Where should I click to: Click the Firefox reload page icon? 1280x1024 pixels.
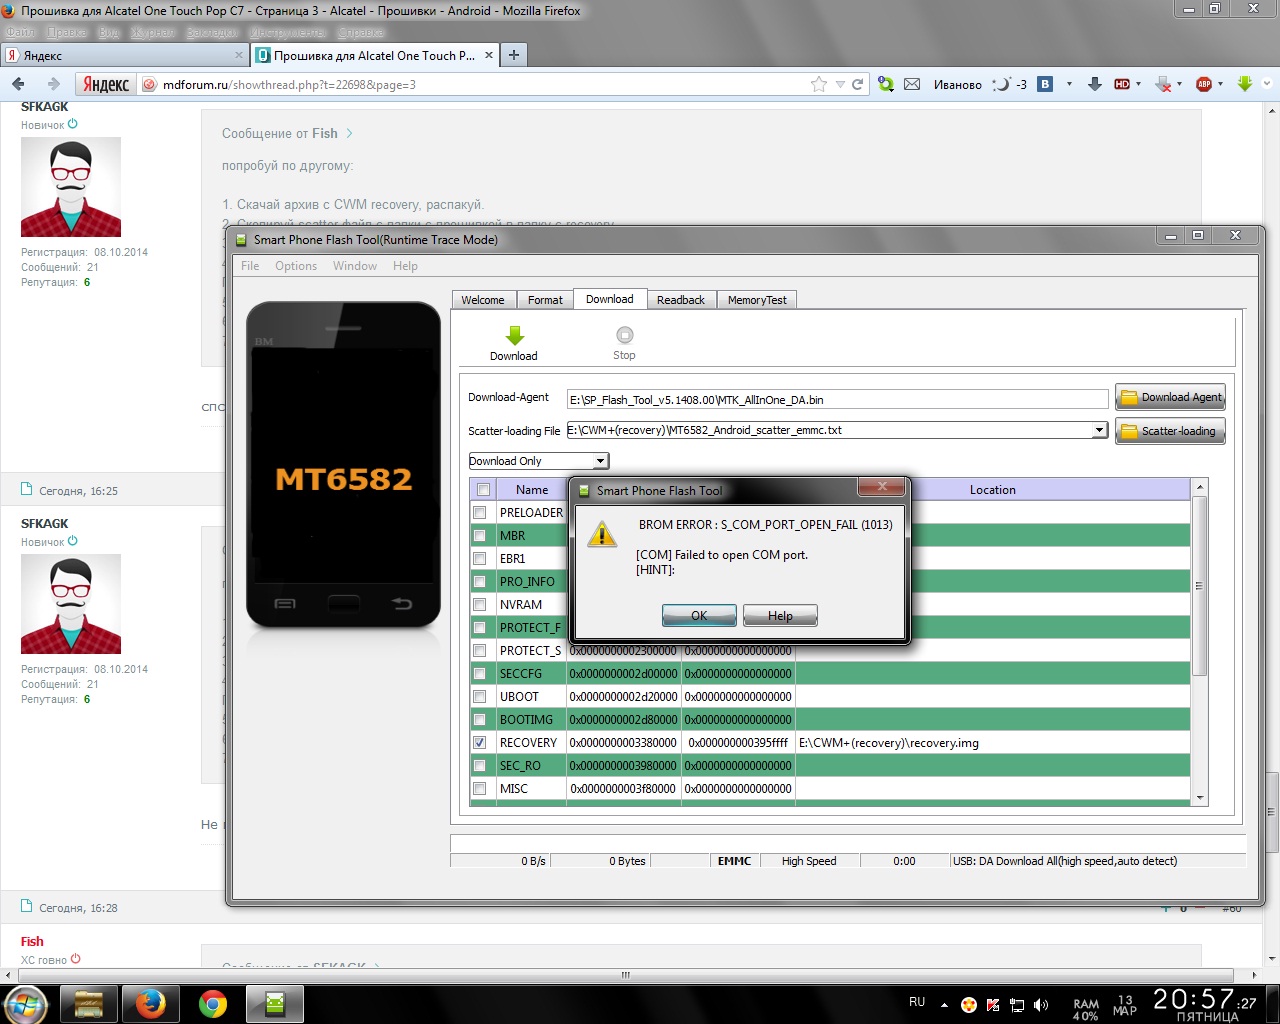tap(857, 85)
